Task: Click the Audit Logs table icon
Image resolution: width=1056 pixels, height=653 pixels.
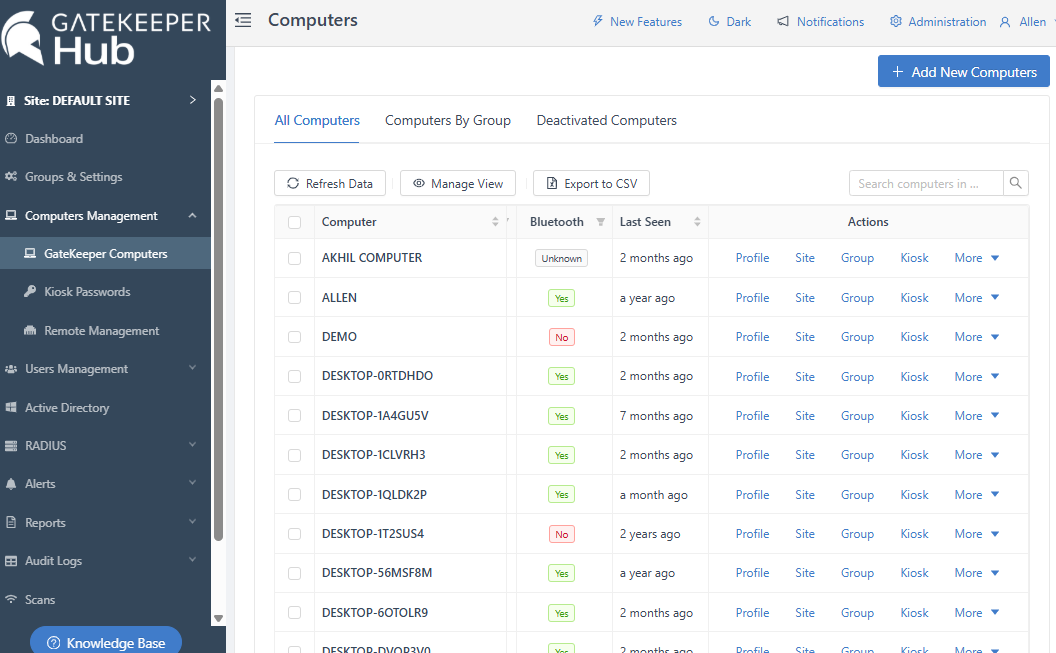Action: coord(11,561)
